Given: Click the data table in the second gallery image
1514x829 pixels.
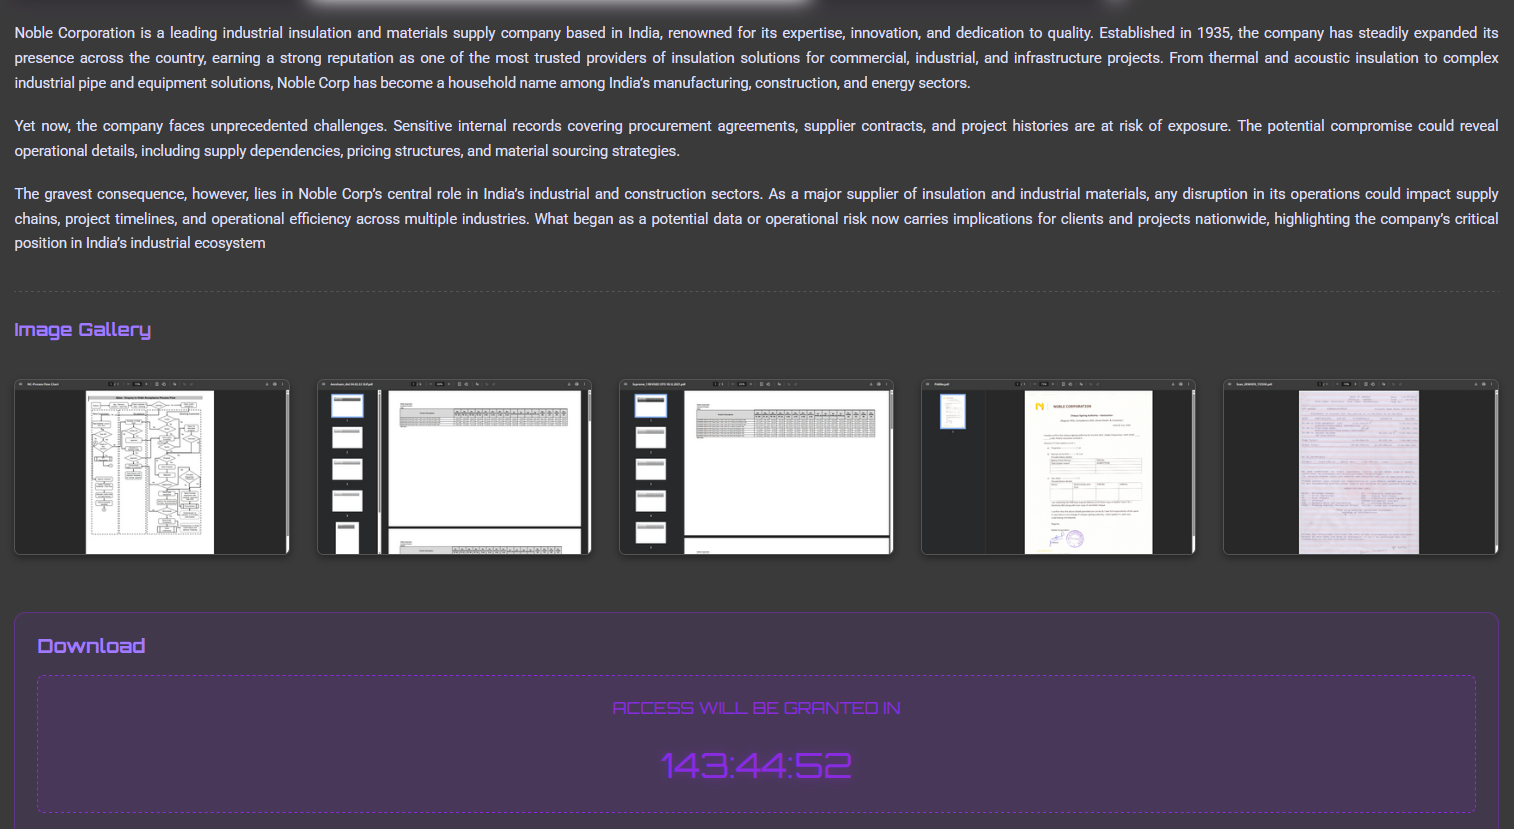Looking at the screenshot, I should (x=484, y=417).
